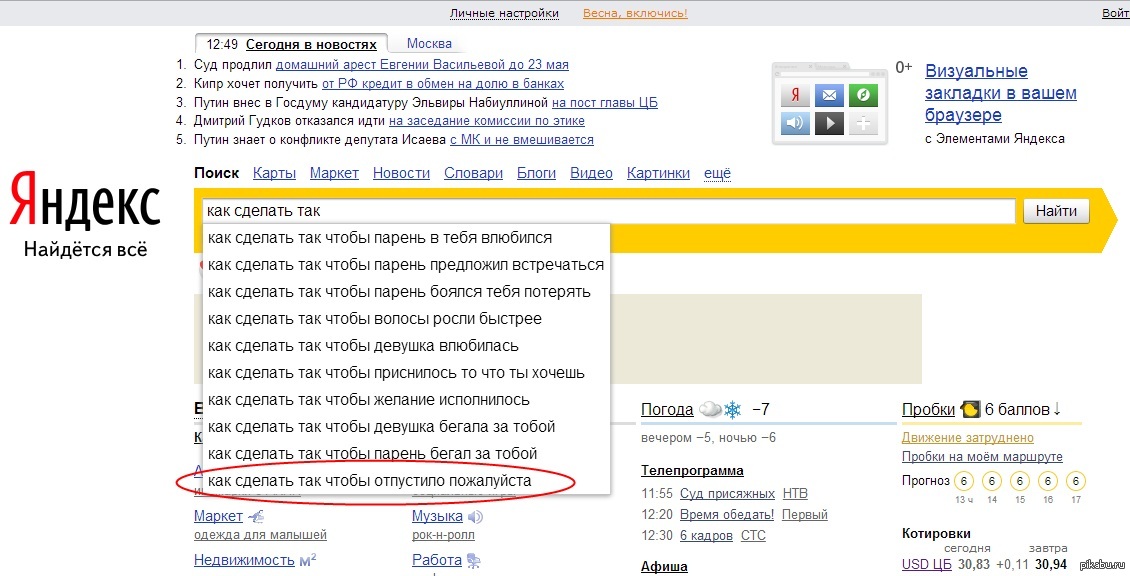Choose suggestion волосы росли быстрее
The image size is (1130, 576).
[406, 319]
